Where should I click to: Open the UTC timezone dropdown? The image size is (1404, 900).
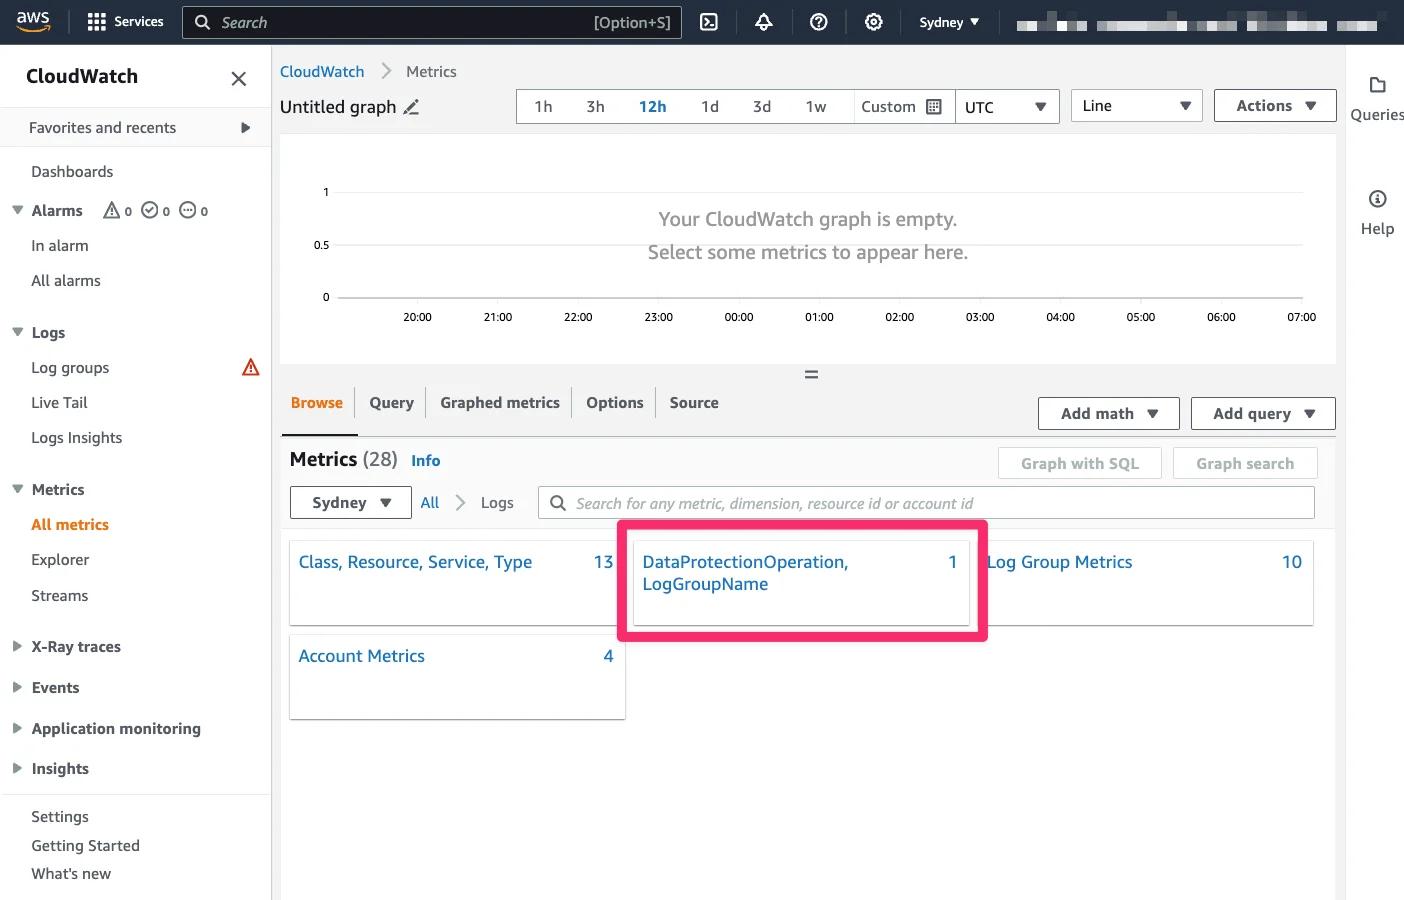(x=1005, y=107)
